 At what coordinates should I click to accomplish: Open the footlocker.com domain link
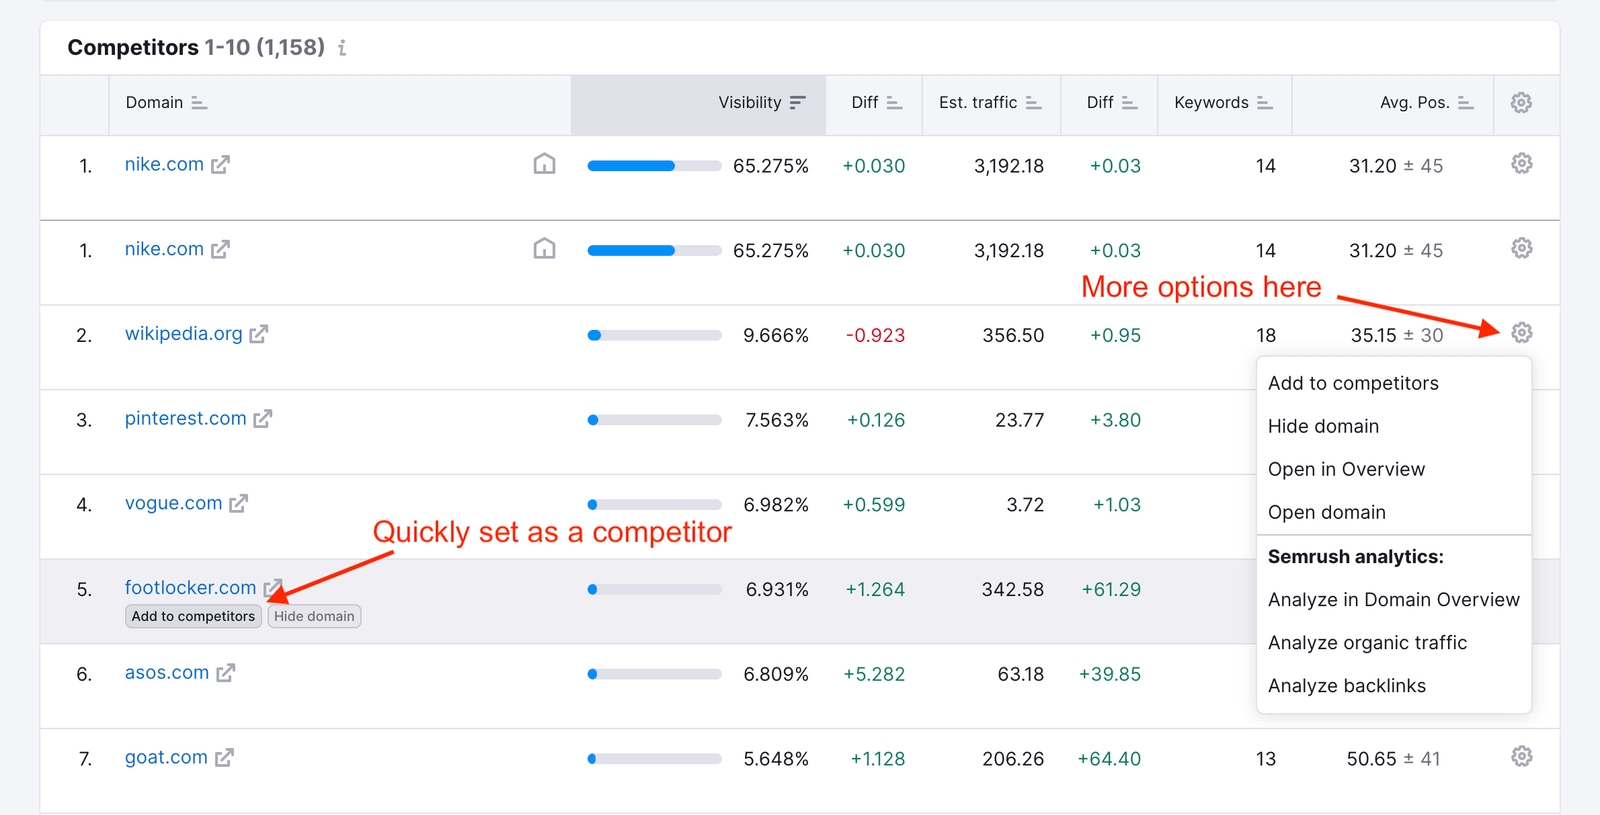[190, 588]
